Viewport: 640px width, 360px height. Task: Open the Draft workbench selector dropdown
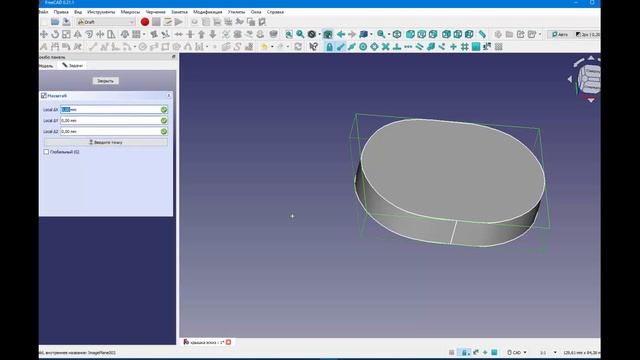[x=106, y=22]
